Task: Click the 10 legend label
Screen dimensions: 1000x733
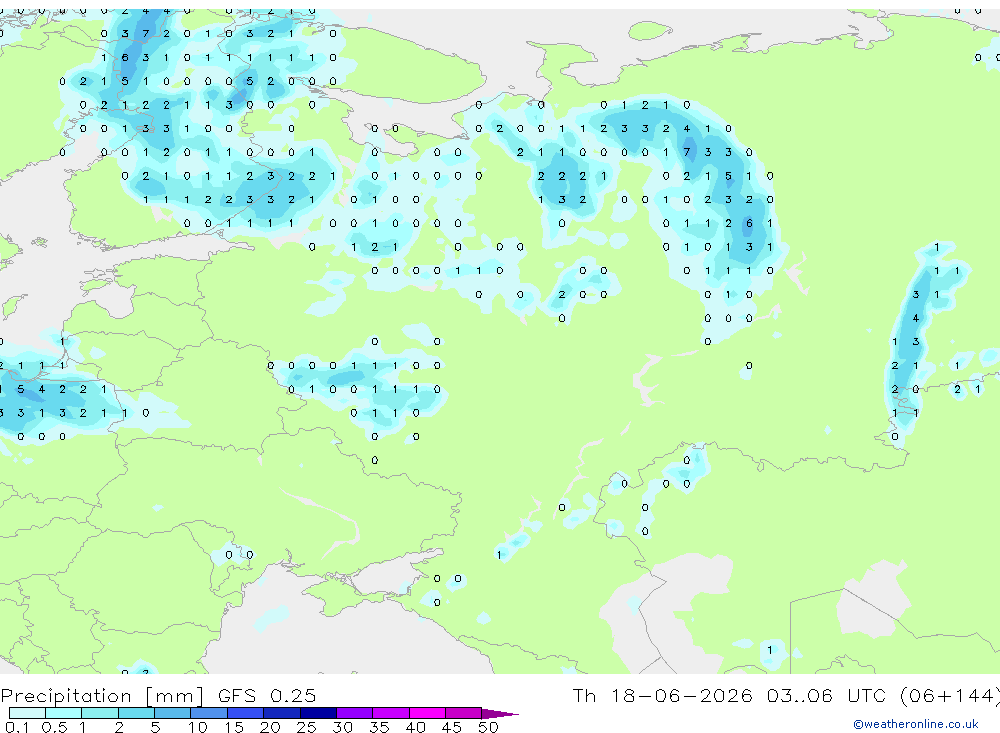Action: pyautogui.click(x=198, y=727)
